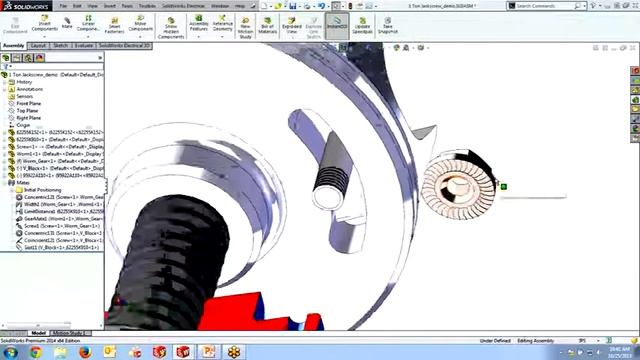The height and width of the screenshot is (360, 640).
Task: Open the PropertyManager tab icon
Action: 17,58
